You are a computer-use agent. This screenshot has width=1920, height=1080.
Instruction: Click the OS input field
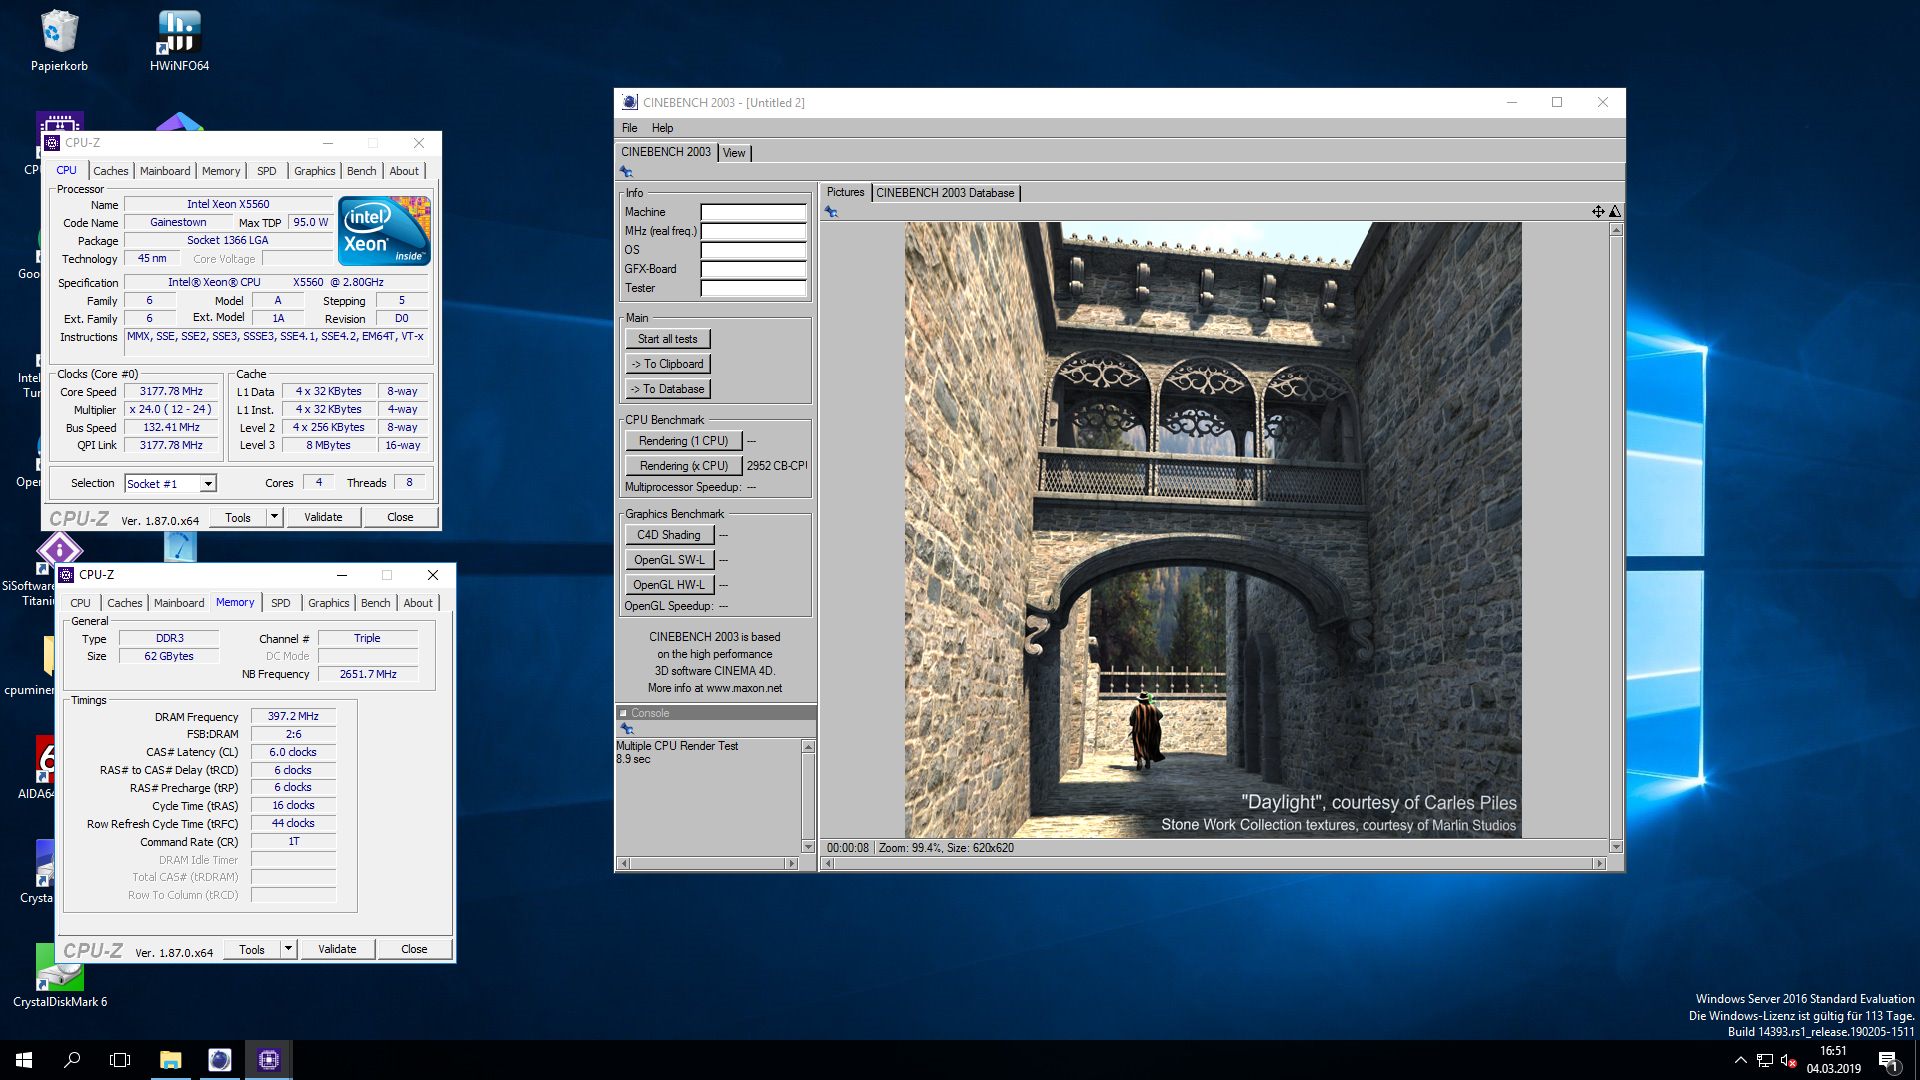coord(753,250)
